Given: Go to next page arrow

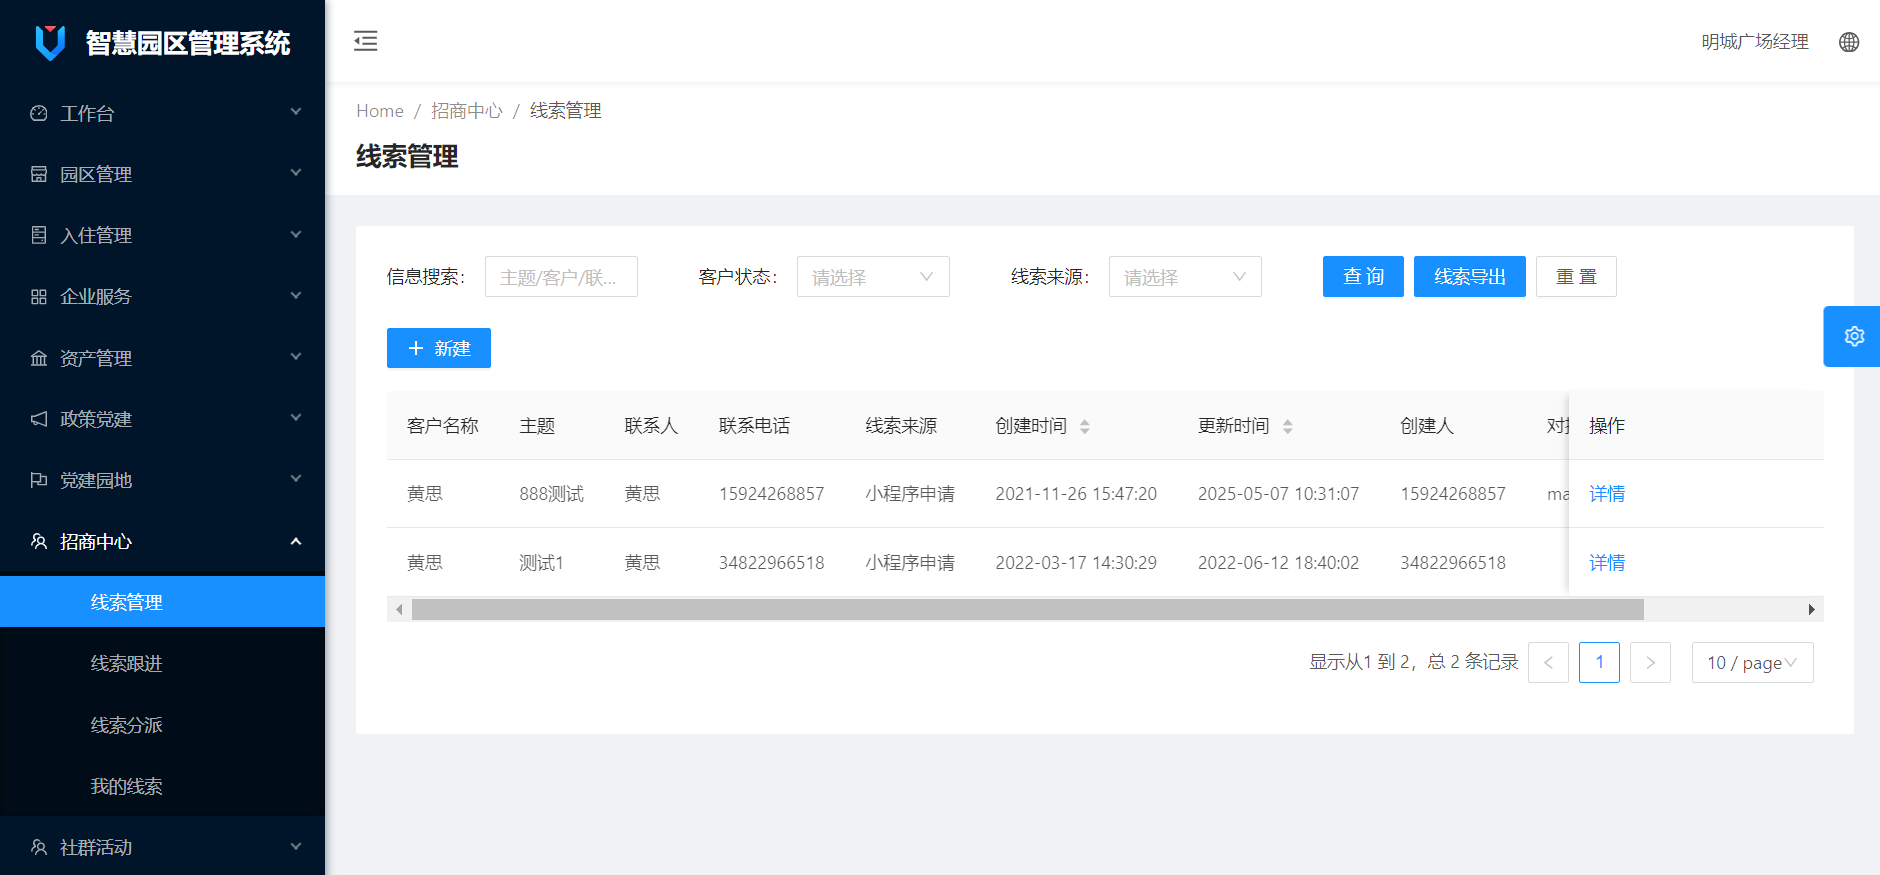Looking at the screenshot, I should pos(1650,662).
